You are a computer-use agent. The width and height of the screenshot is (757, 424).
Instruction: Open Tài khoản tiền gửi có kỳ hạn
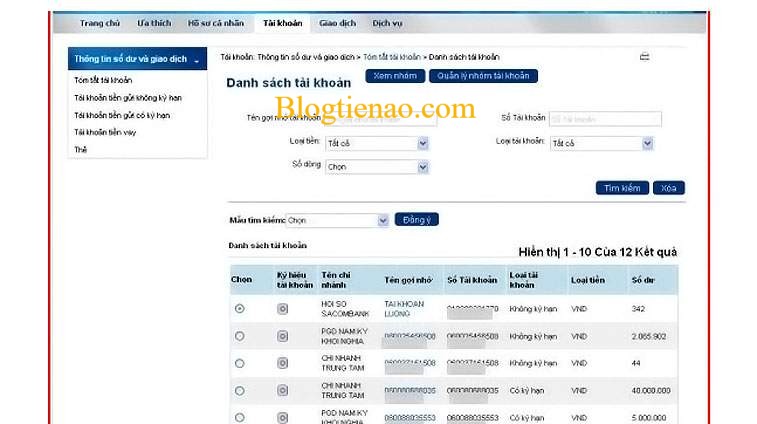[x=122, y=115]
